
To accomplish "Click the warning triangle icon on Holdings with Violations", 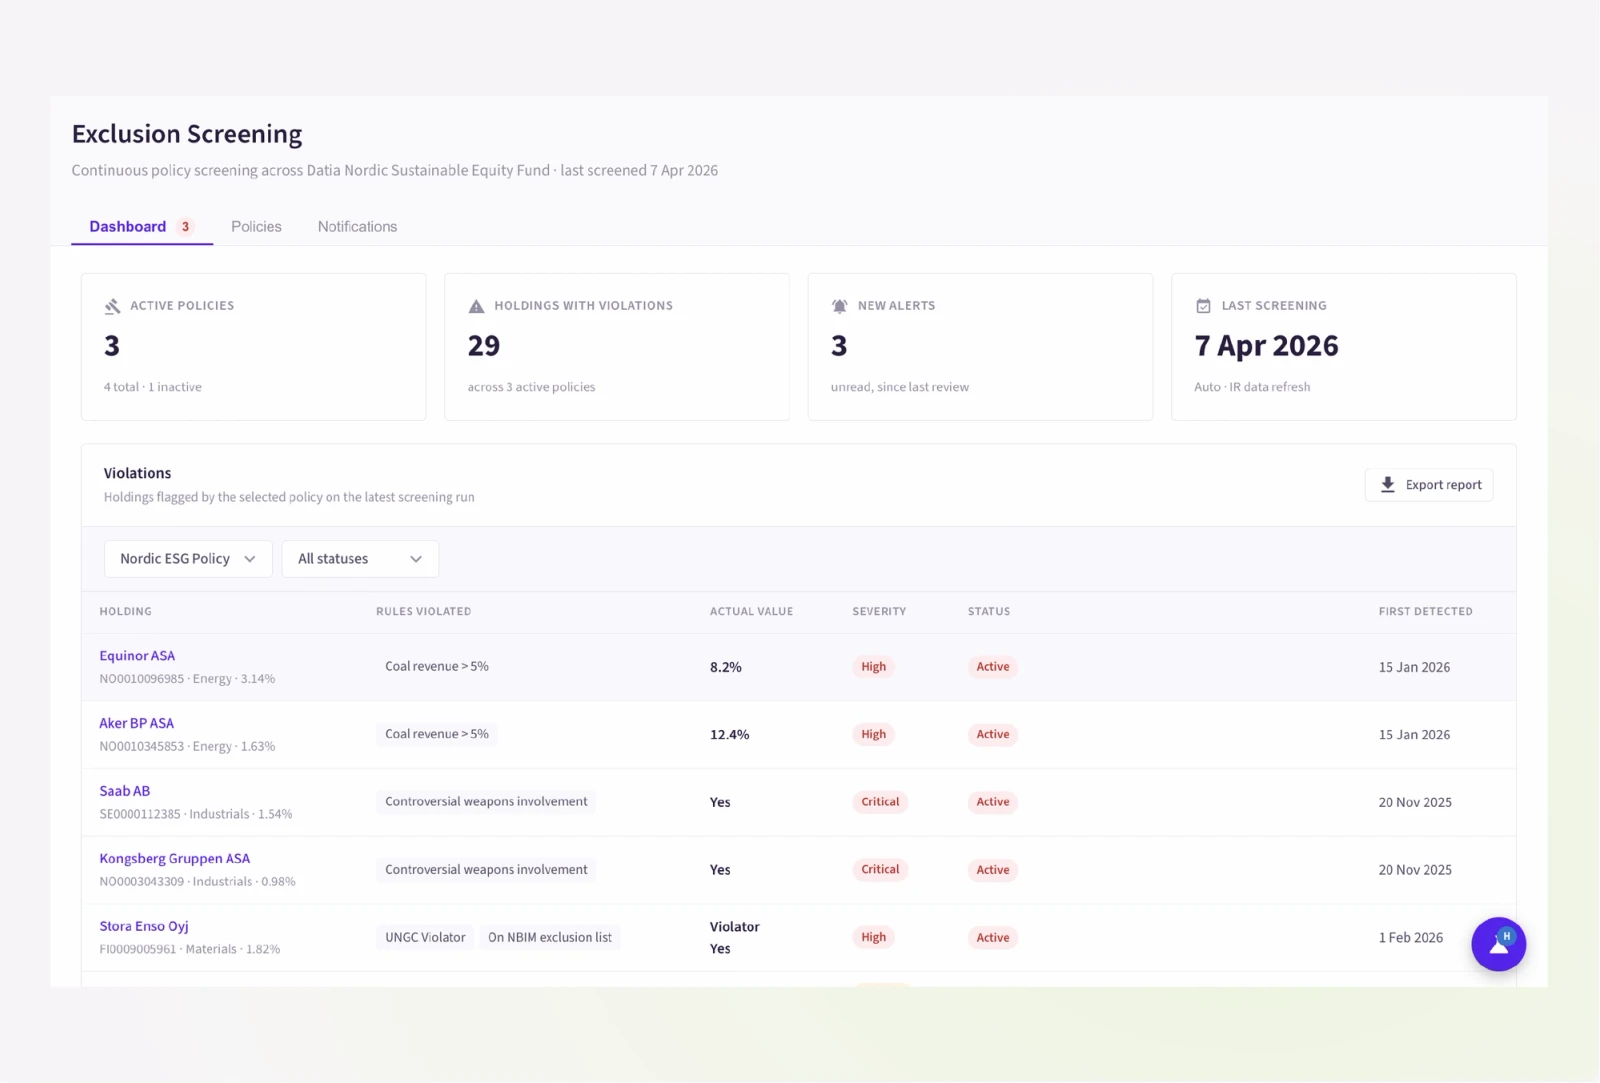I will click(x=476, y=306).
